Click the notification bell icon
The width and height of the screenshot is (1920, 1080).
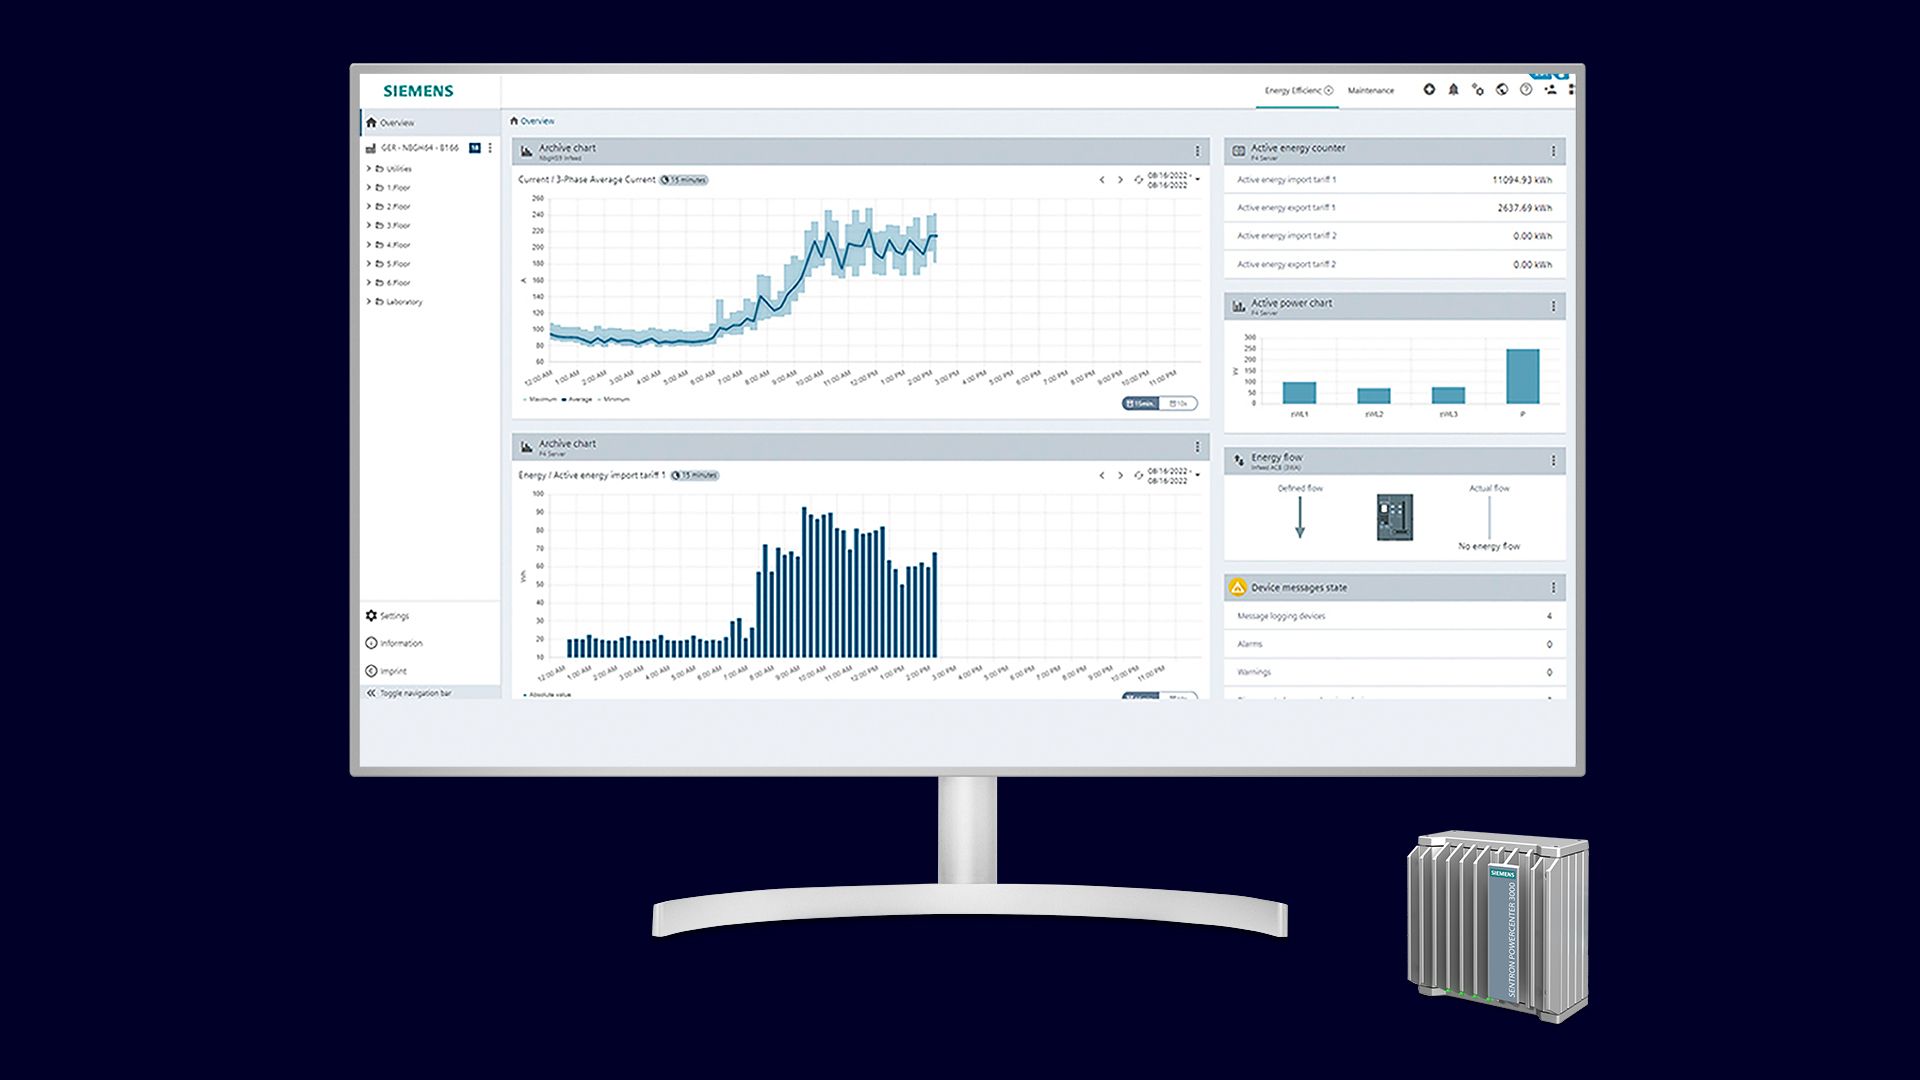pyautogui.click(x=1453, y=90)
